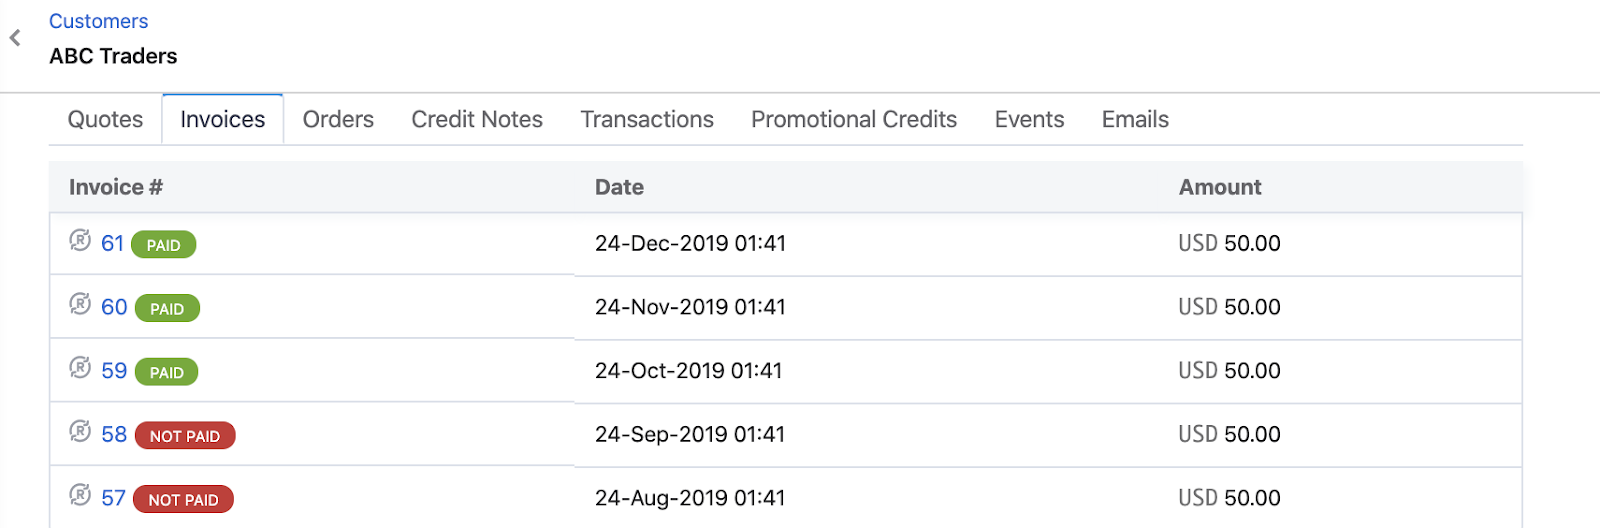Open invoice number 61
The height and width of the screenshot is (528, 1600).
(x=112, y=244)
